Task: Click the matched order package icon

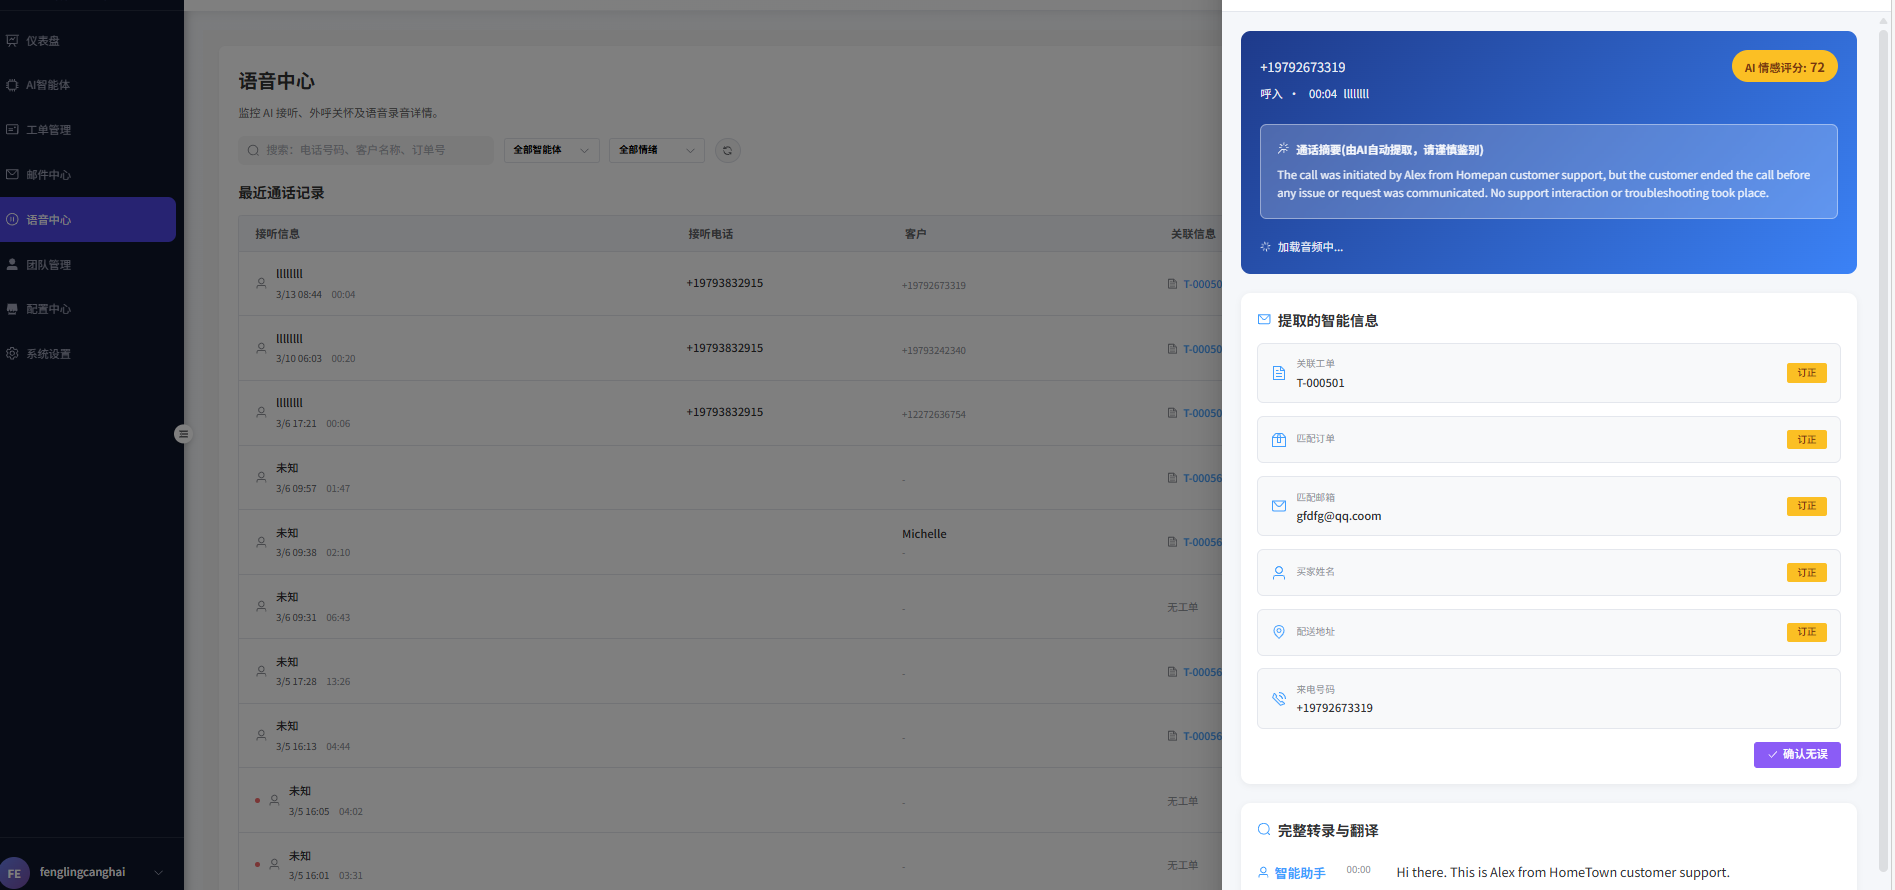Action: pos(1278,440)
